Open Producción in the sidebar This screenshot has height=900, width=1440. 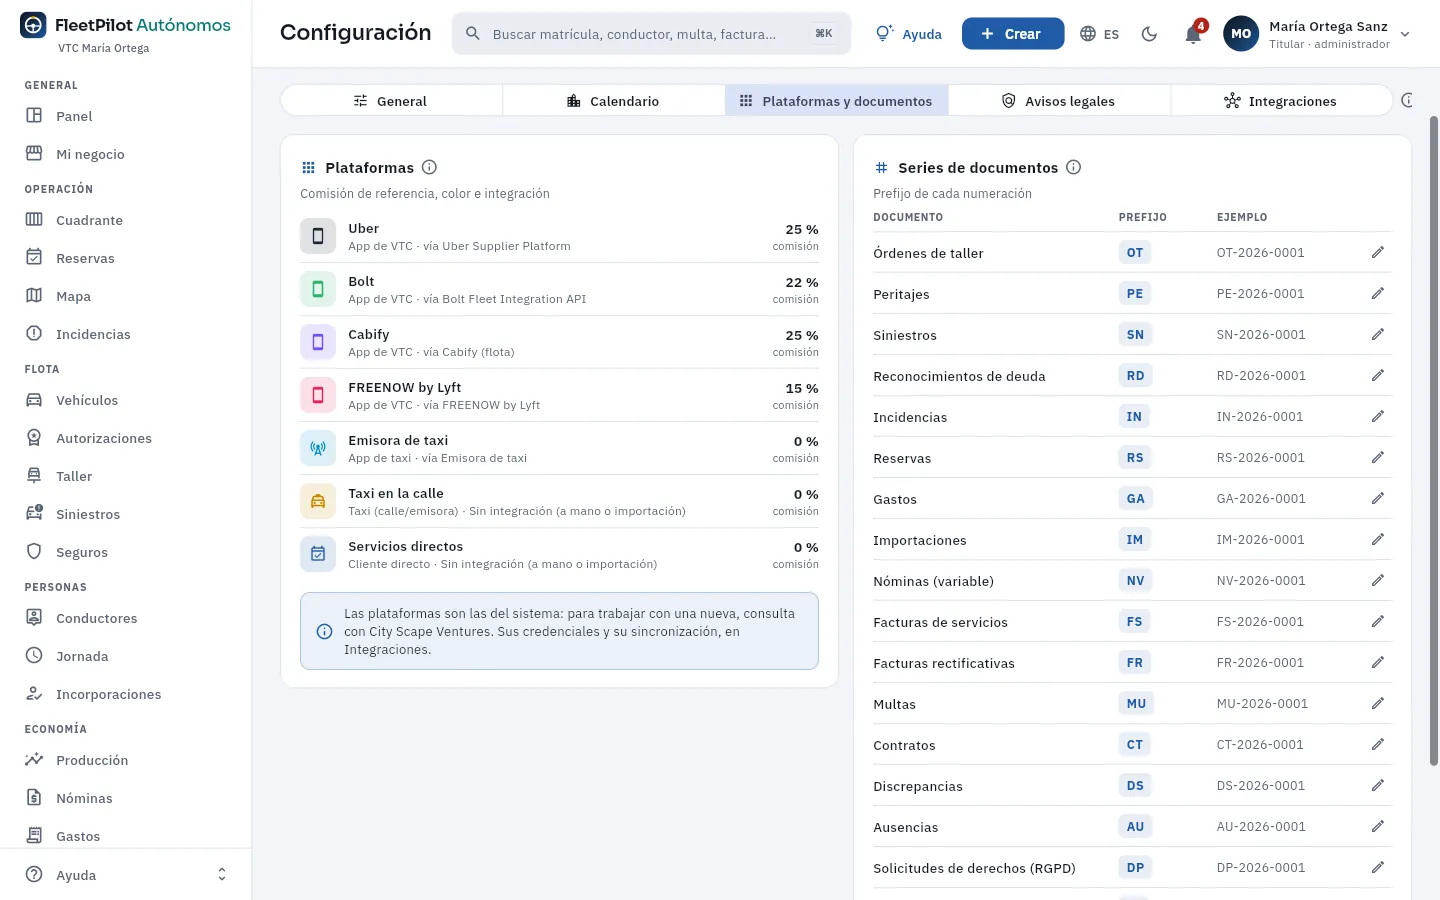[x=126, y=760]
